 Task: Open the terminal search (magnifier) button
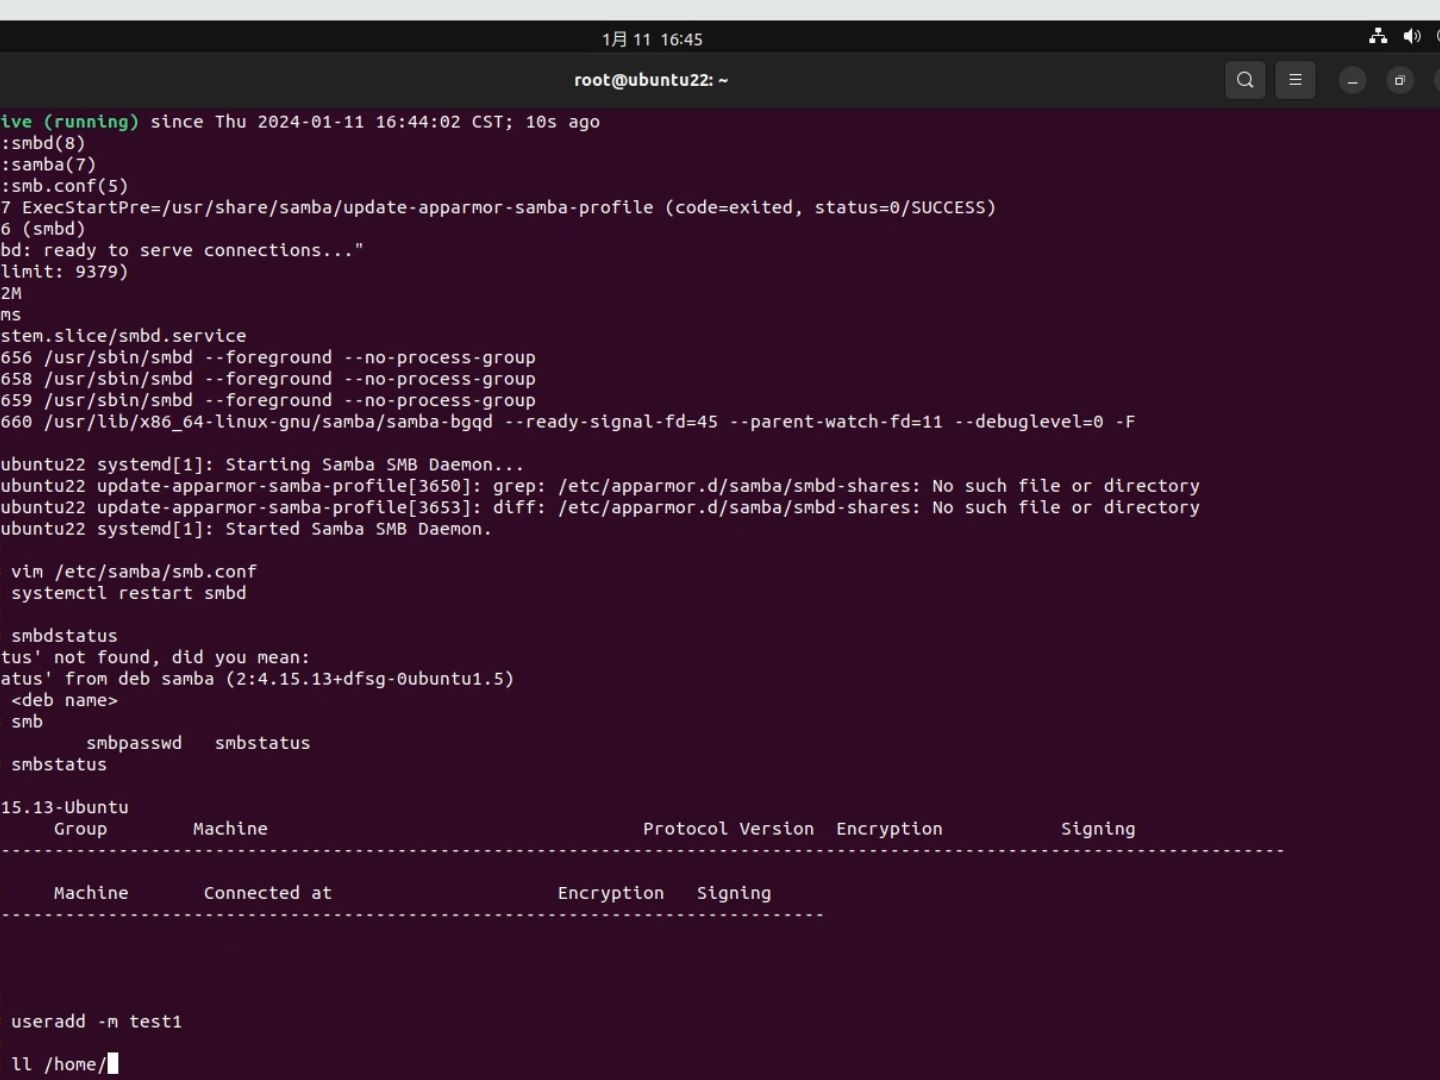coord(1245,81)
